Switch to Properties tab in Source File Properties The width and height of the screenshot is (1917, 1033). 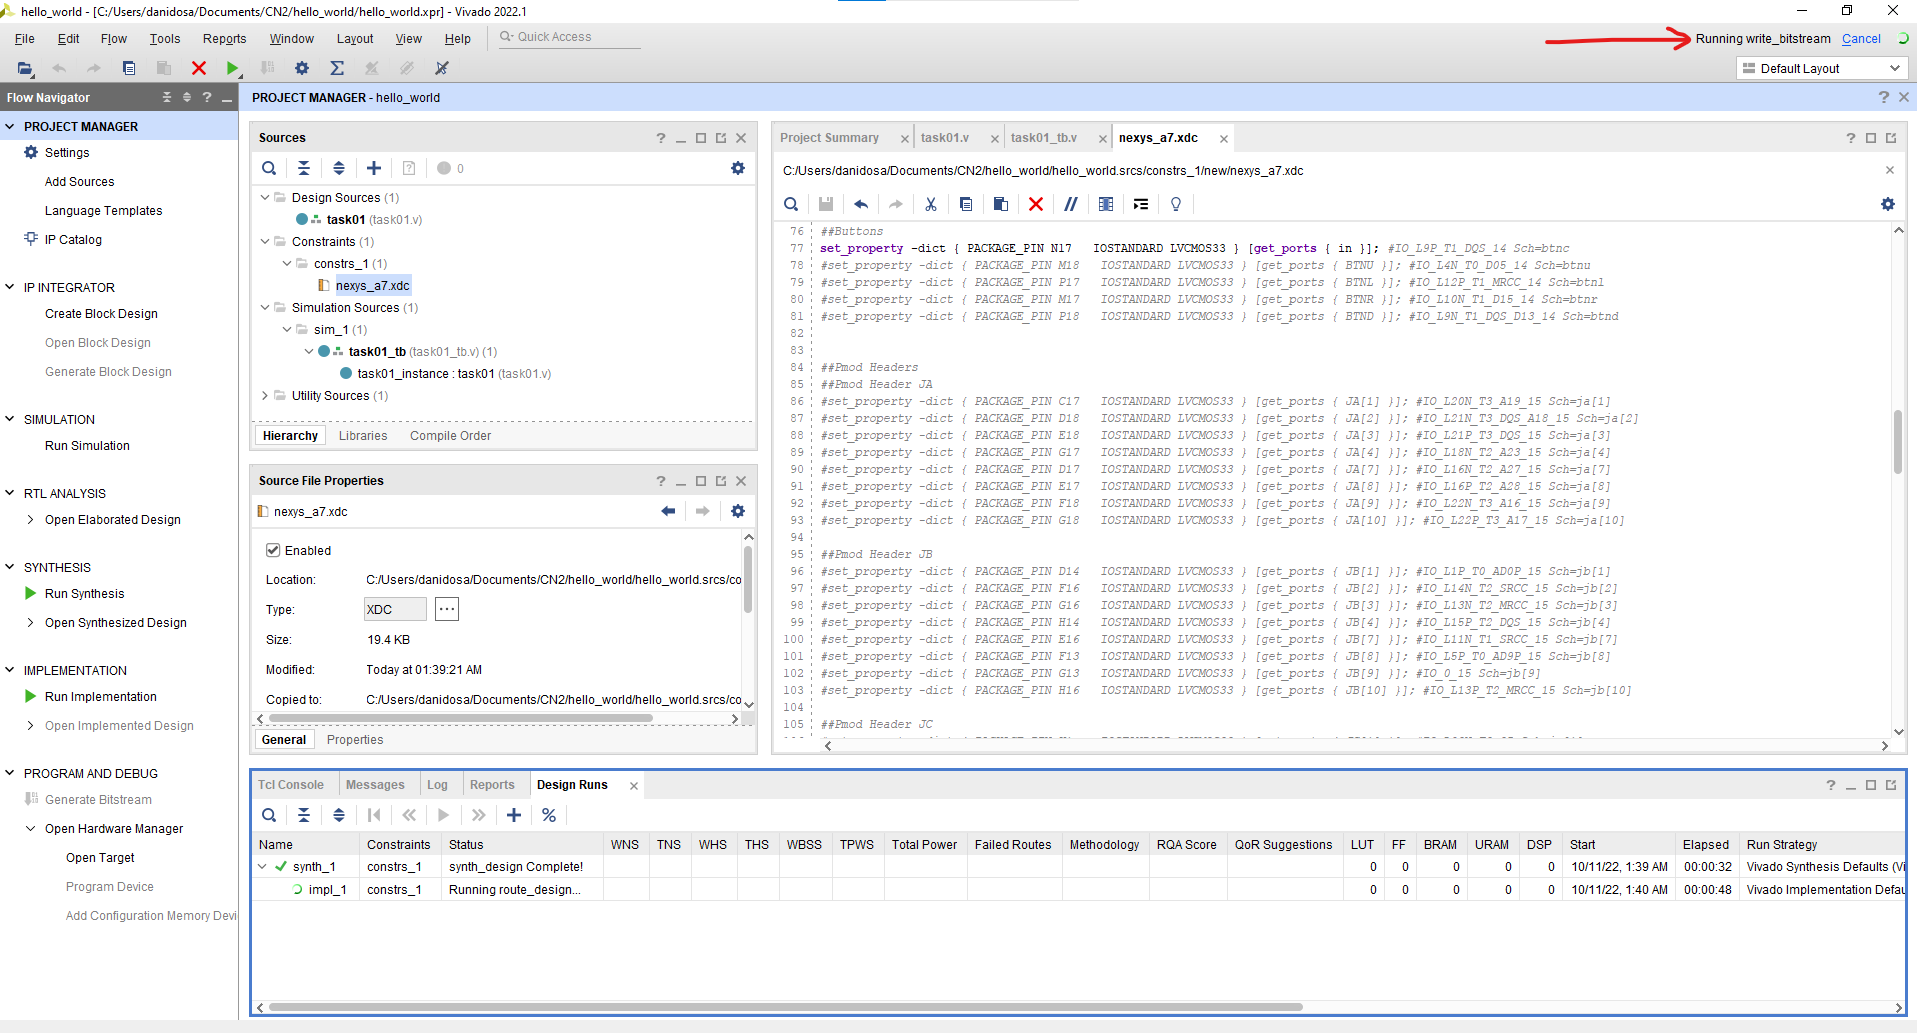coord(355,740)
